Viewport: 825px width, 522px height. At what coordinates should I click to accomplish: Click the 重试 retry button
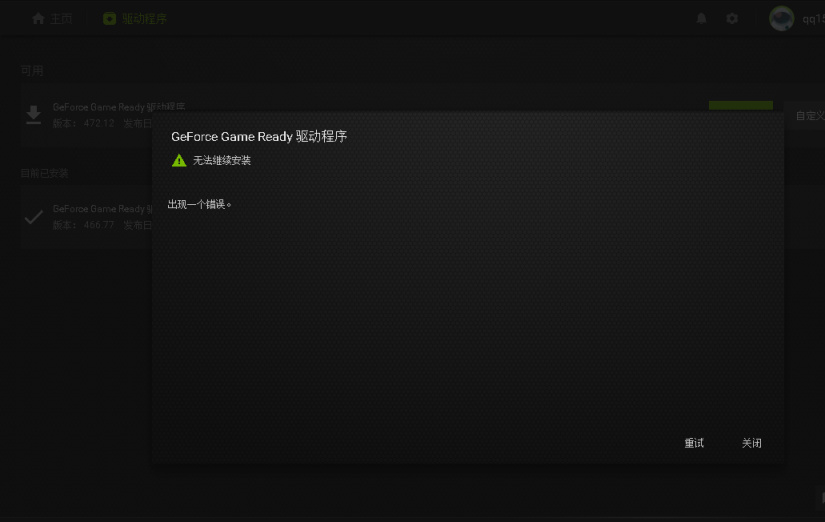coord(693,443)
